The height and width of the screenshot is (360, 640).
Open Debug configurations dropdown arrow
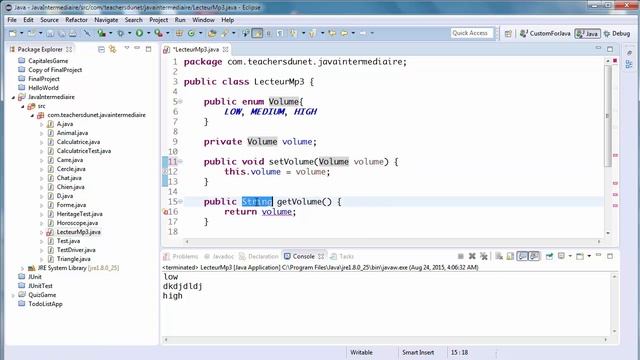[x=129, y=33]
